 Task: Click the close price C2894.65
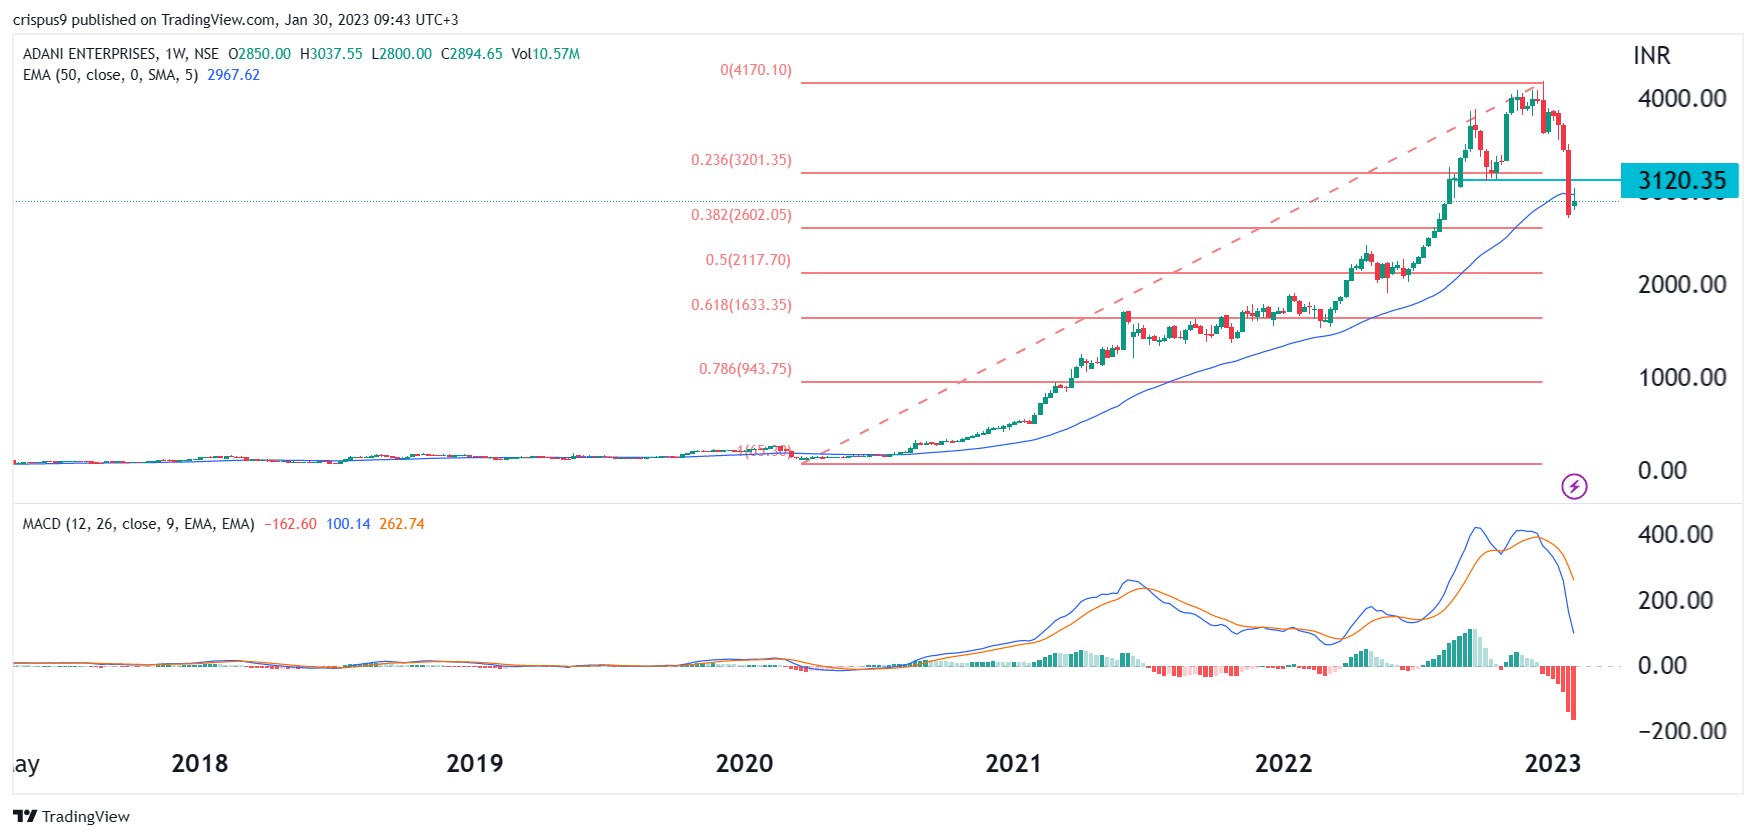472,54
